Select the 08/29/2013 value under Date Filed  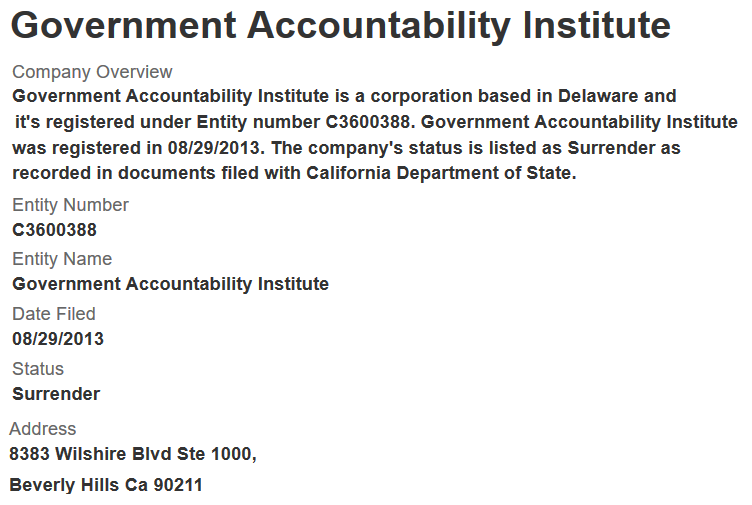click(x=58, y=339)
